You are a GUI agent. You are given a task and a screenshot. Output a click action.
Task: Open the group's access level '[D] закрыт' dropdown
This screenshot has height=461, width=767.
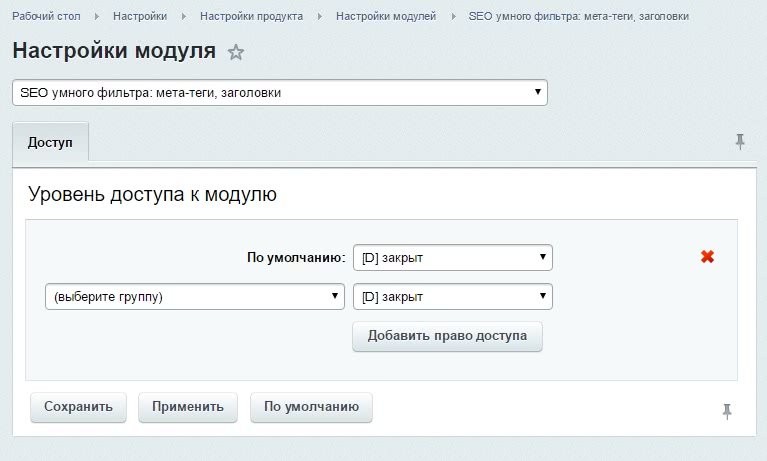coord(453,297)
